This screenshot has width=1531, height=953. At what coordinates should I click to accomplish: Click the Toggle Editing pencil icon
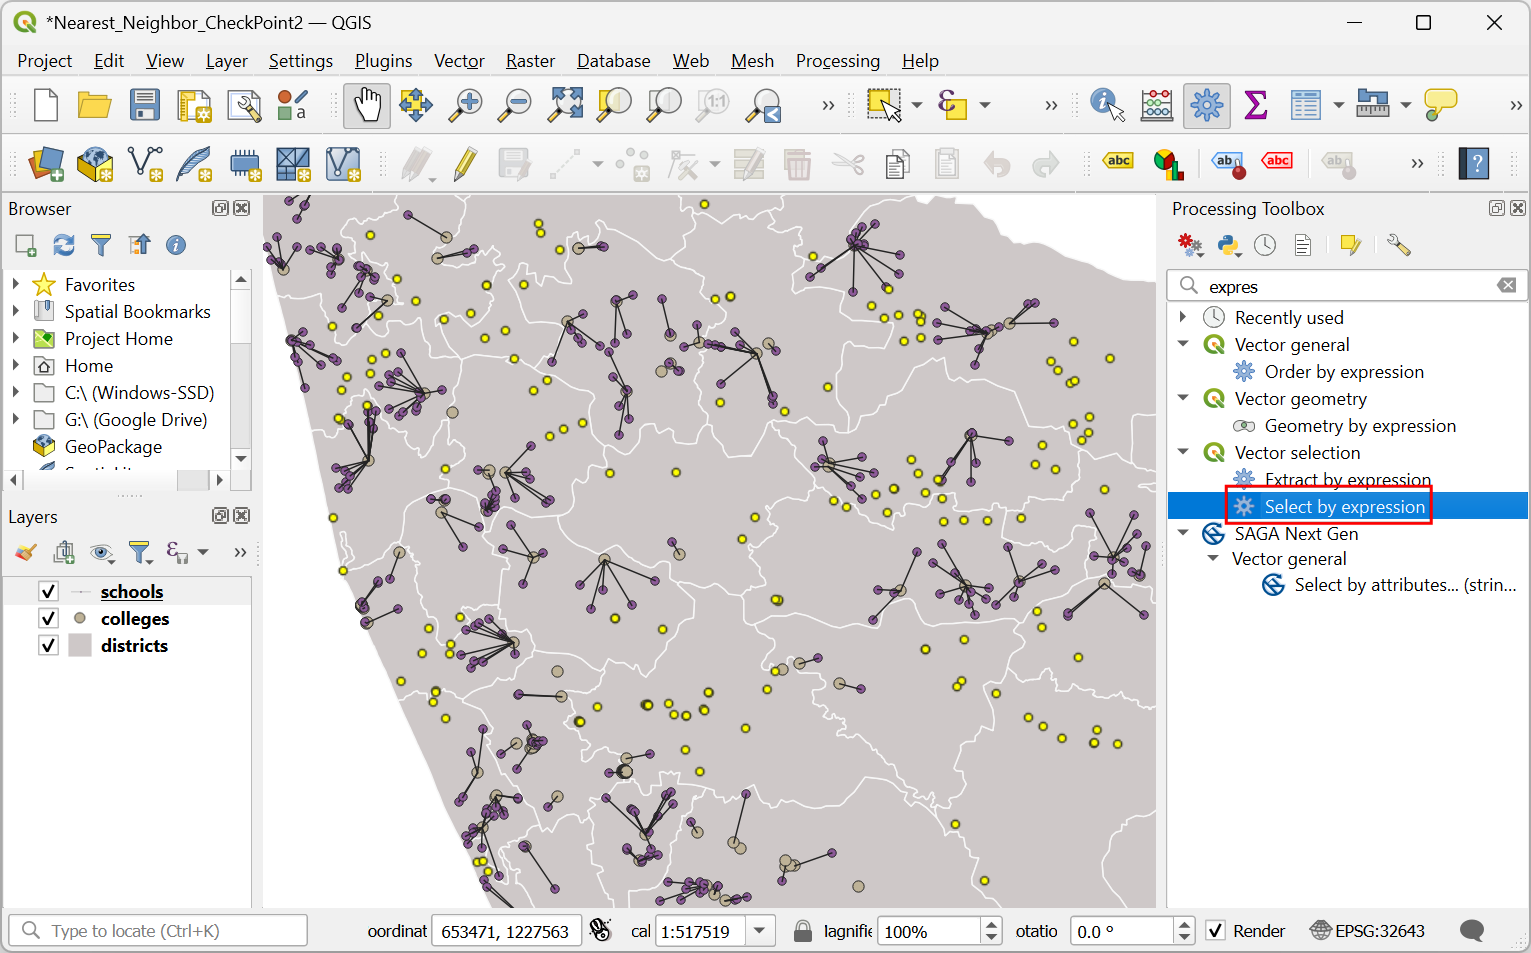[464, 164]
